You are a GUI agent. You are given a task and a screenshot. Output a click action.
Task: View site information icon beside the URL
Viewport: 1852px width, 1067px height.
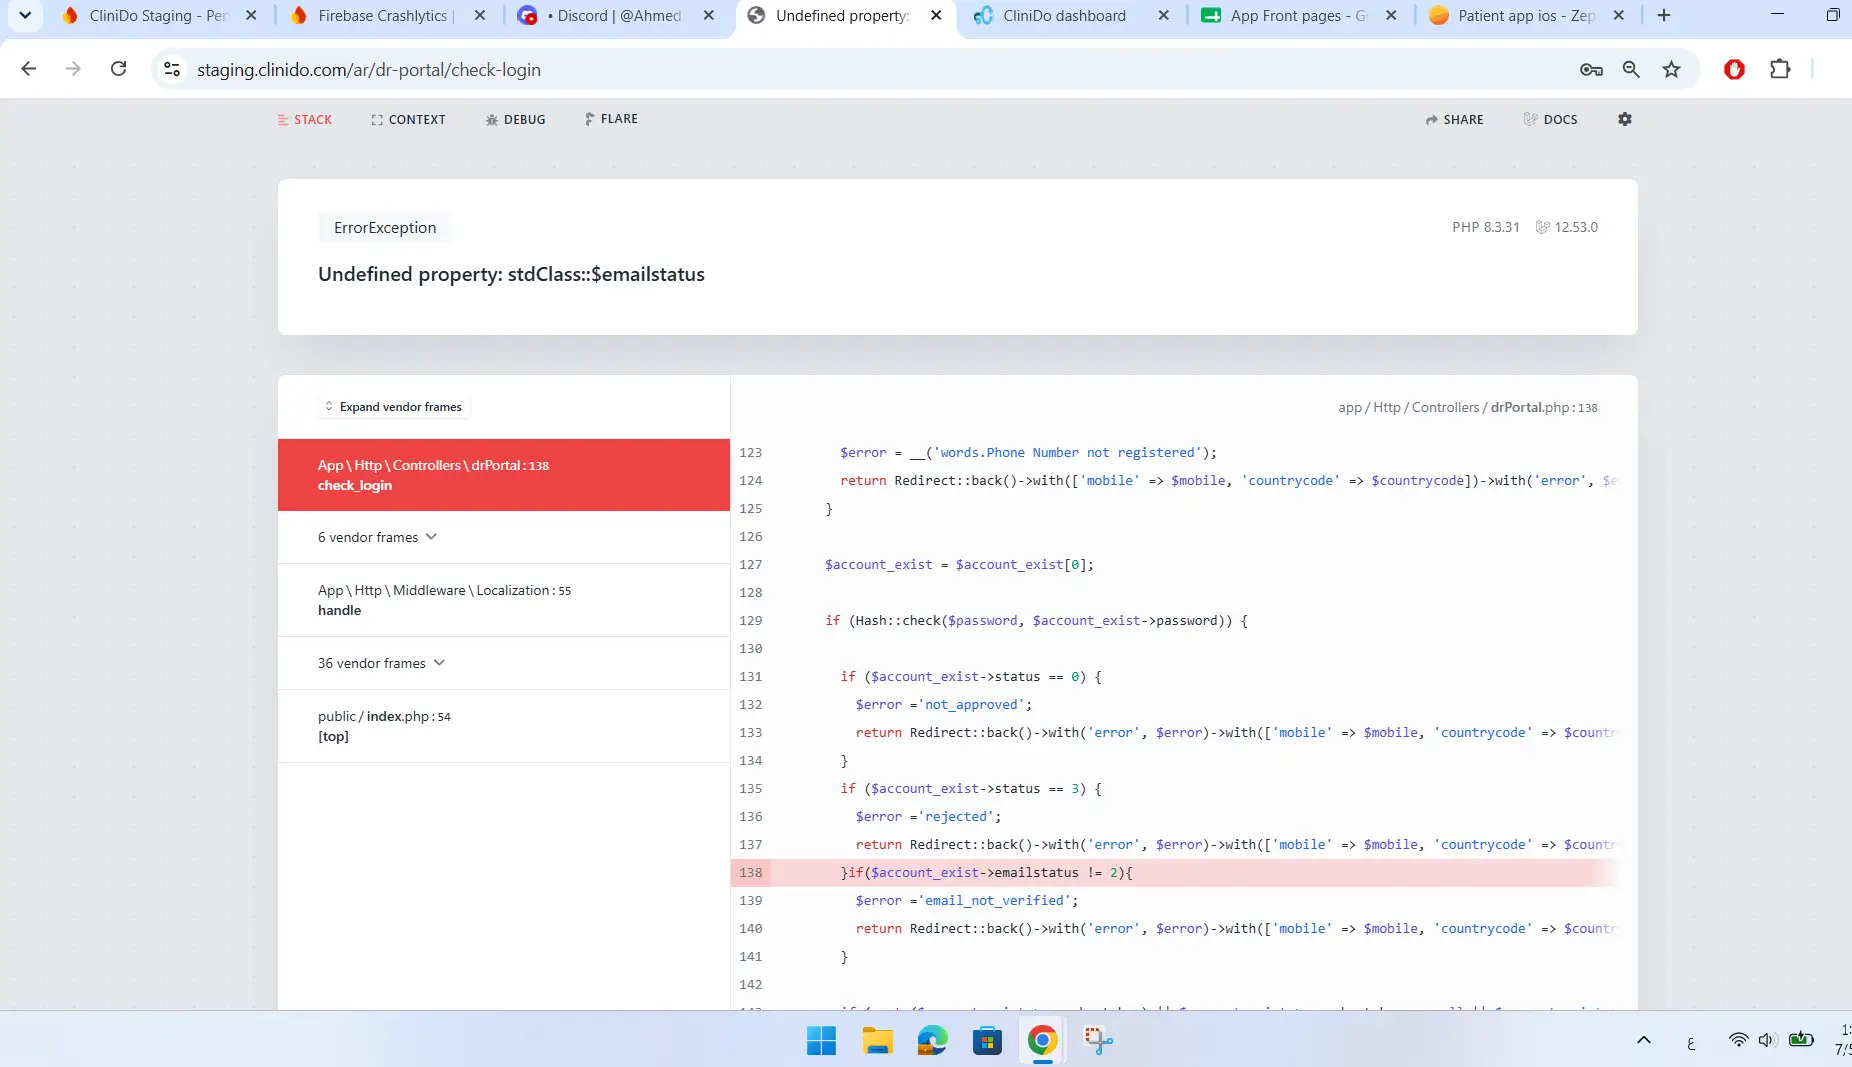pos(172,69)
